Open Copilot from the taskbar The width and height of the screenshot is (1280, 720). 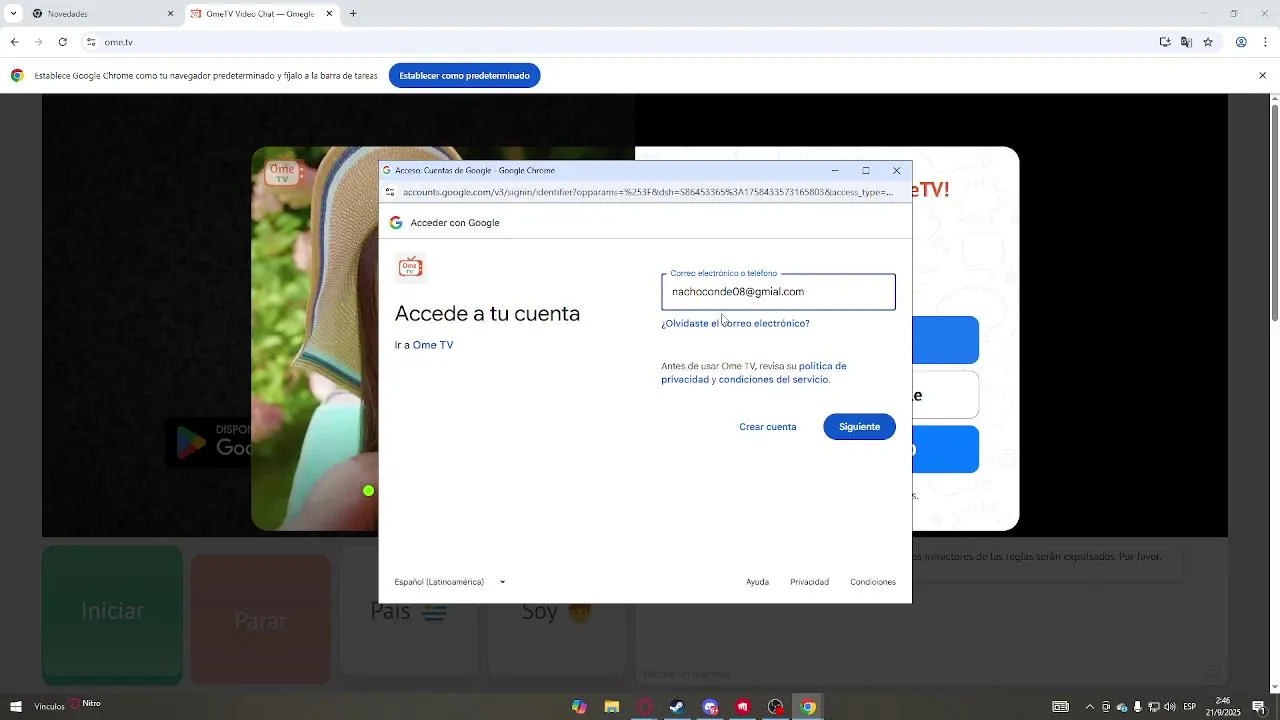coord(579,707)
